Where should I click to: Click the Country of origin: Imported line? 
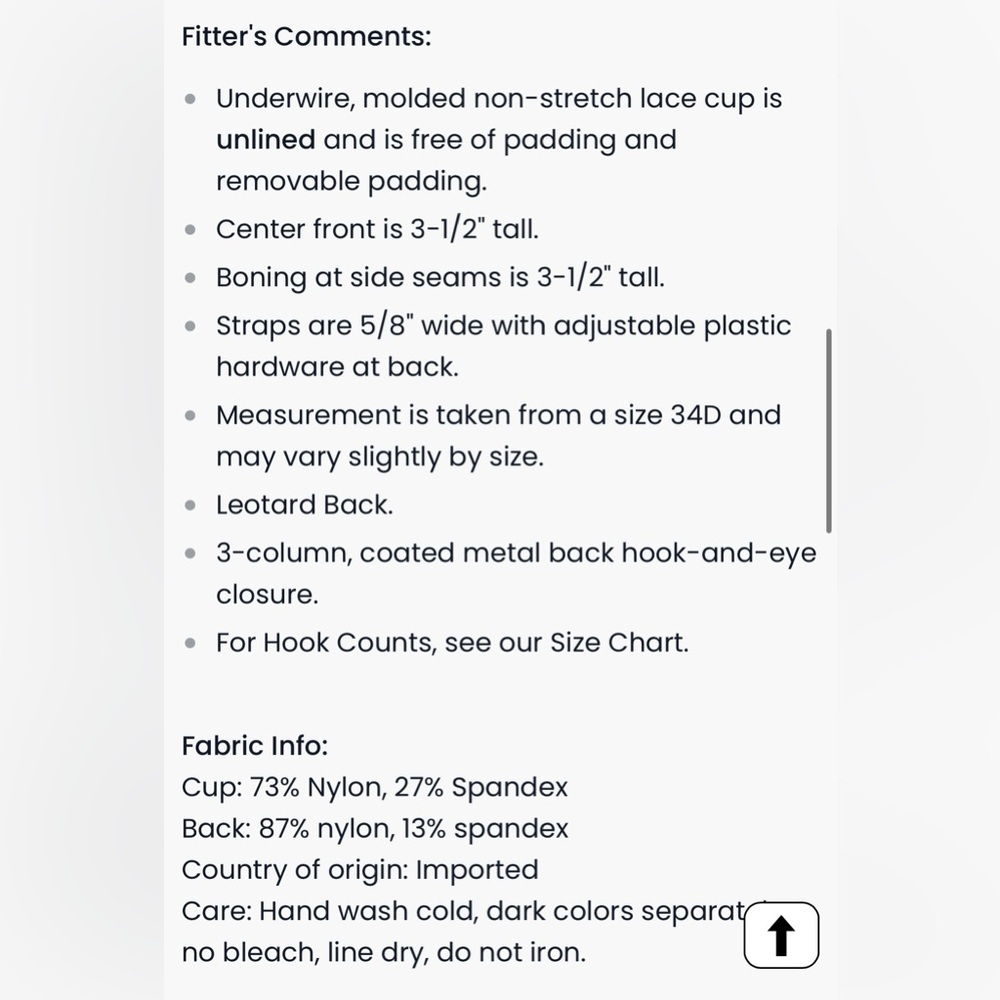[360, 869]
